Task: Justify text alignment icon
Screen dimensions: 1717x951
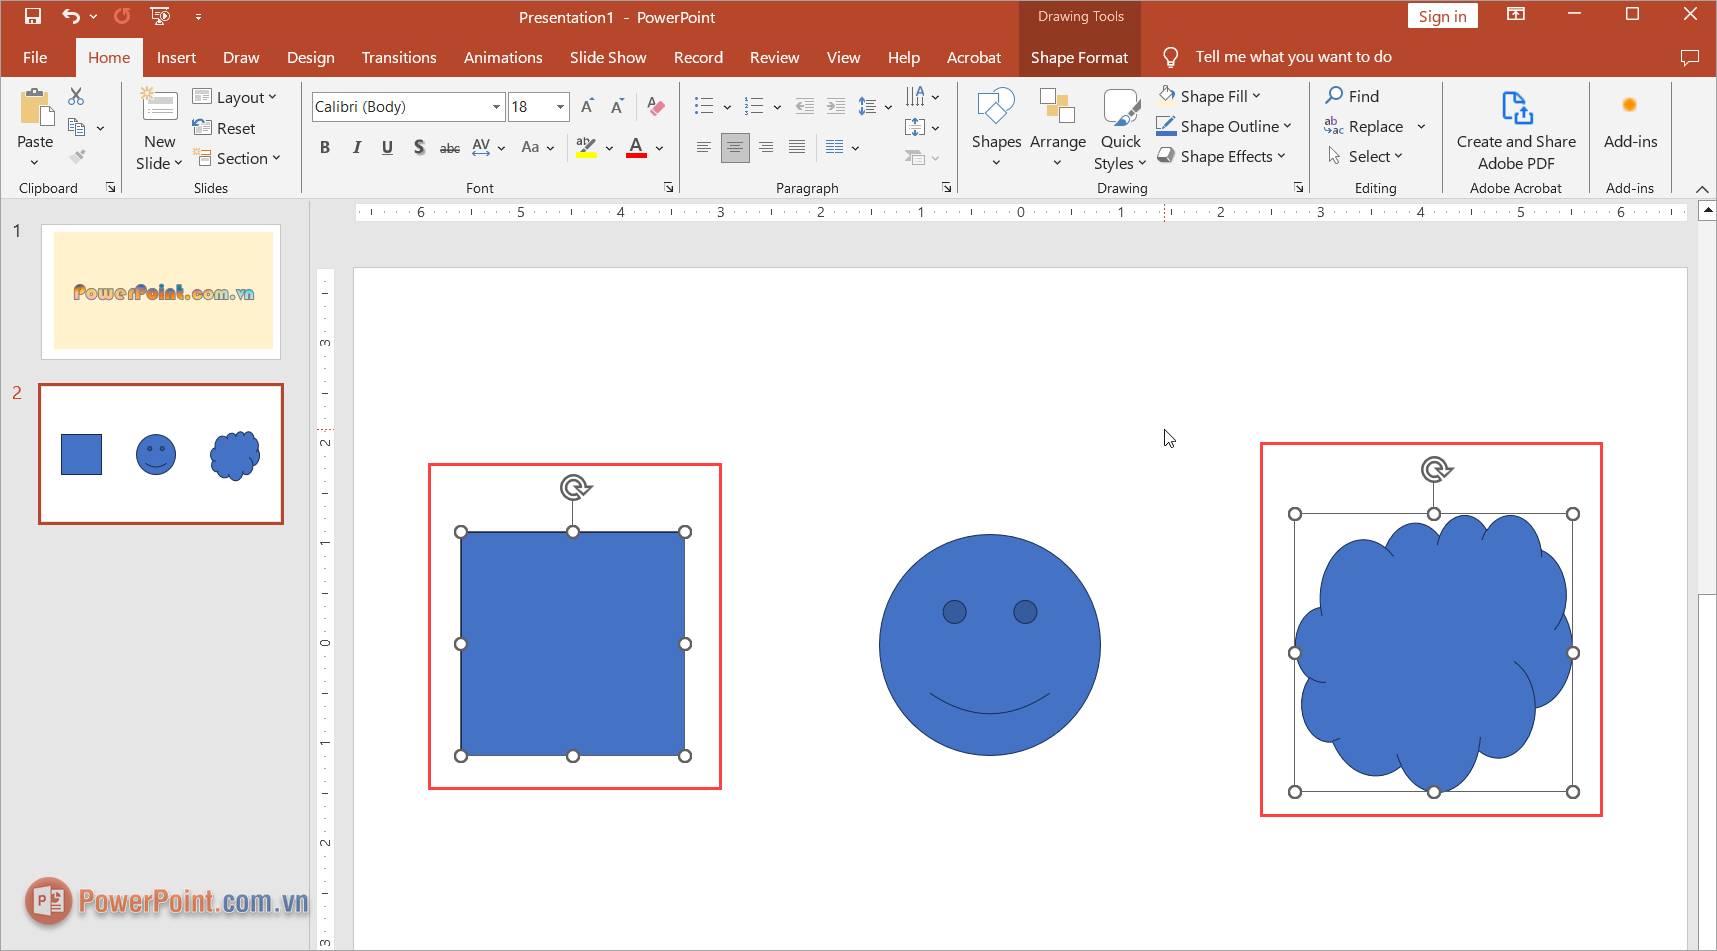Action: pos(797,148)
